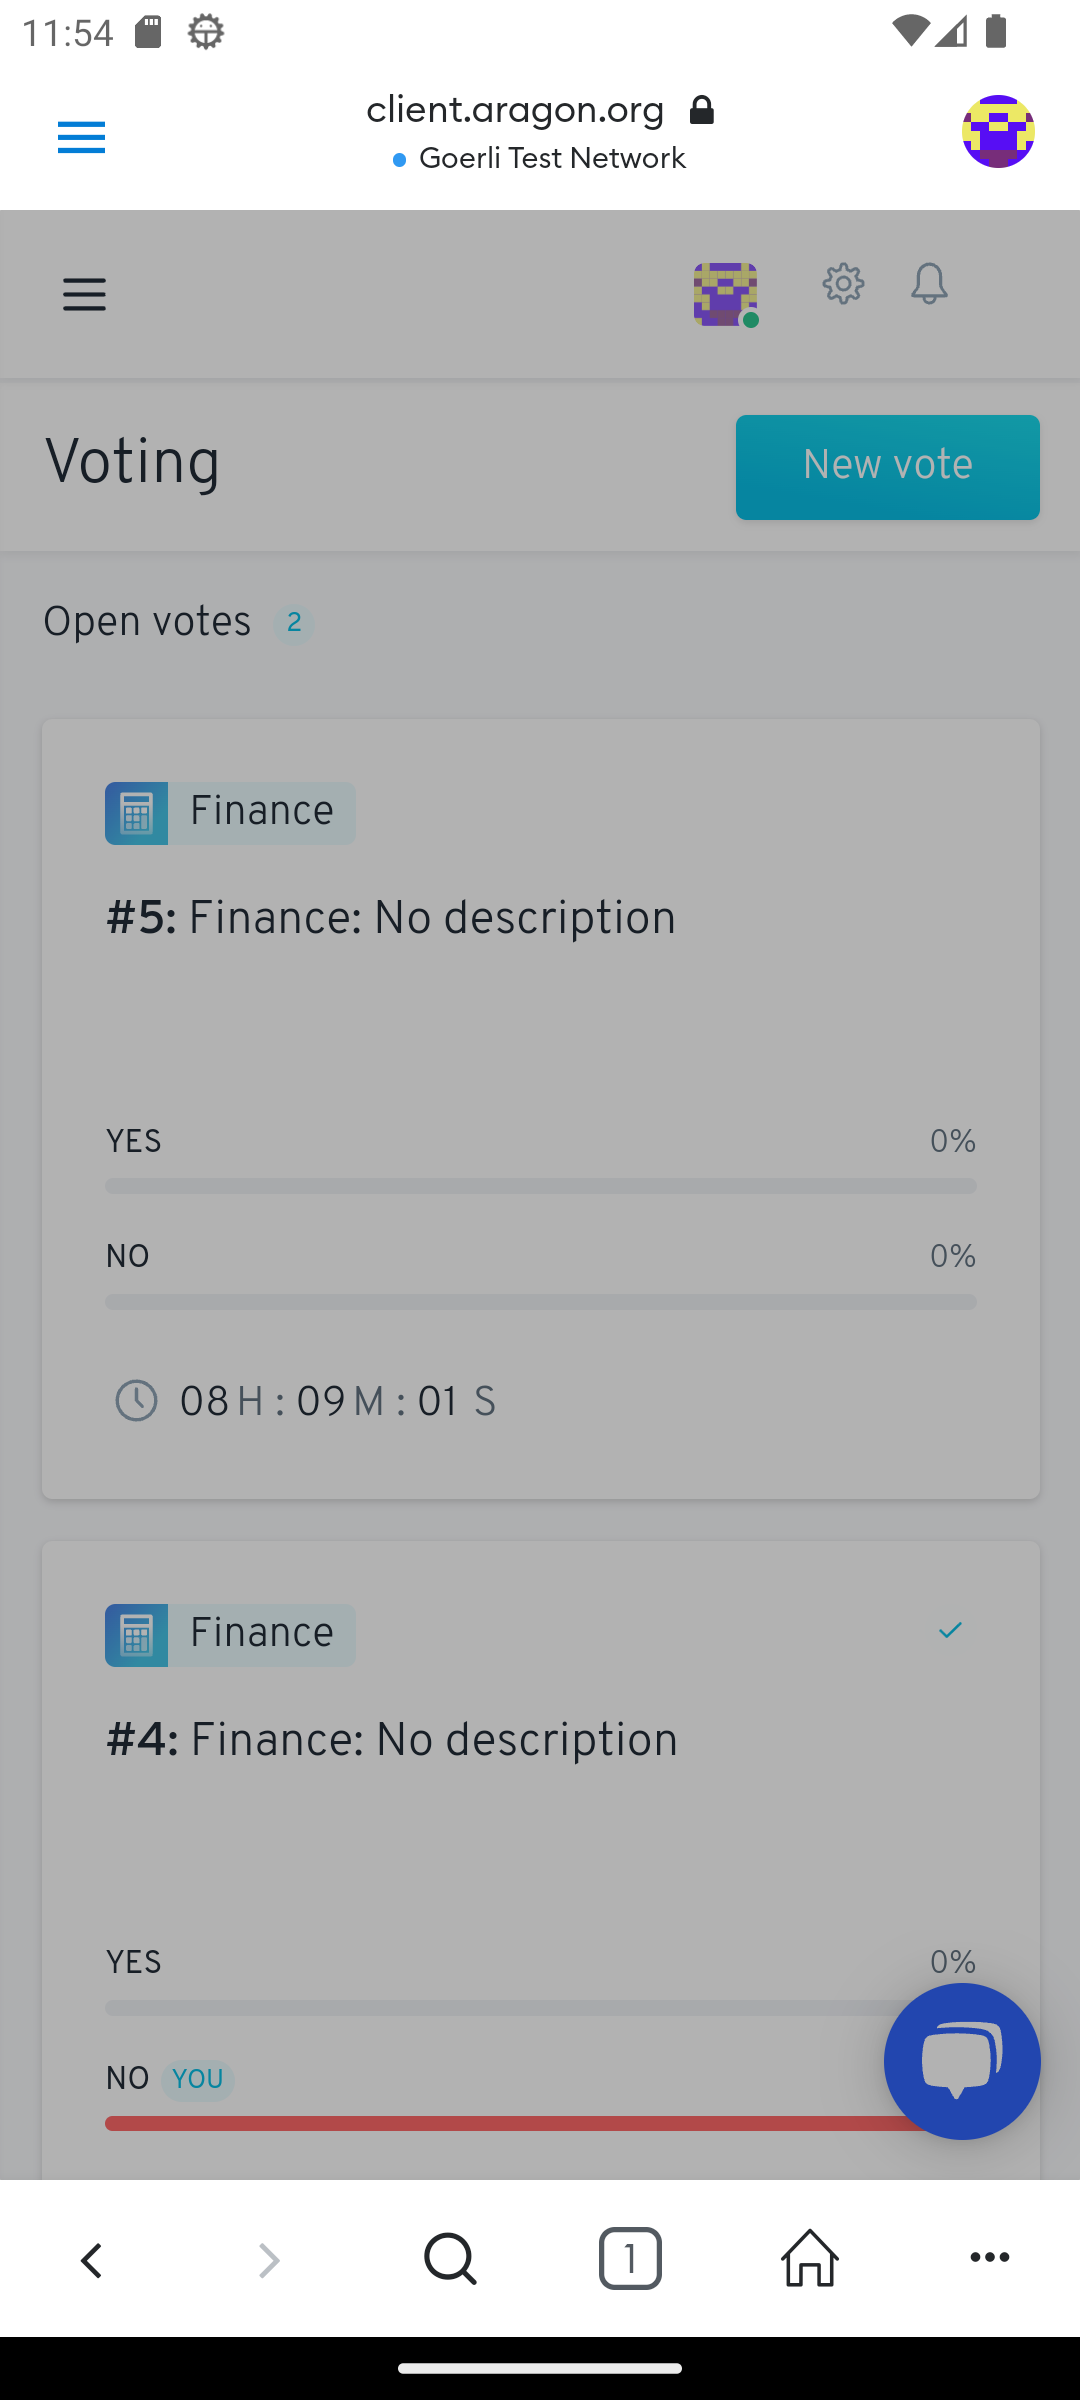Open the chat support bubble
Screen dimensions: 1080x2400
pyautogui.click(x=961, y=2061)
